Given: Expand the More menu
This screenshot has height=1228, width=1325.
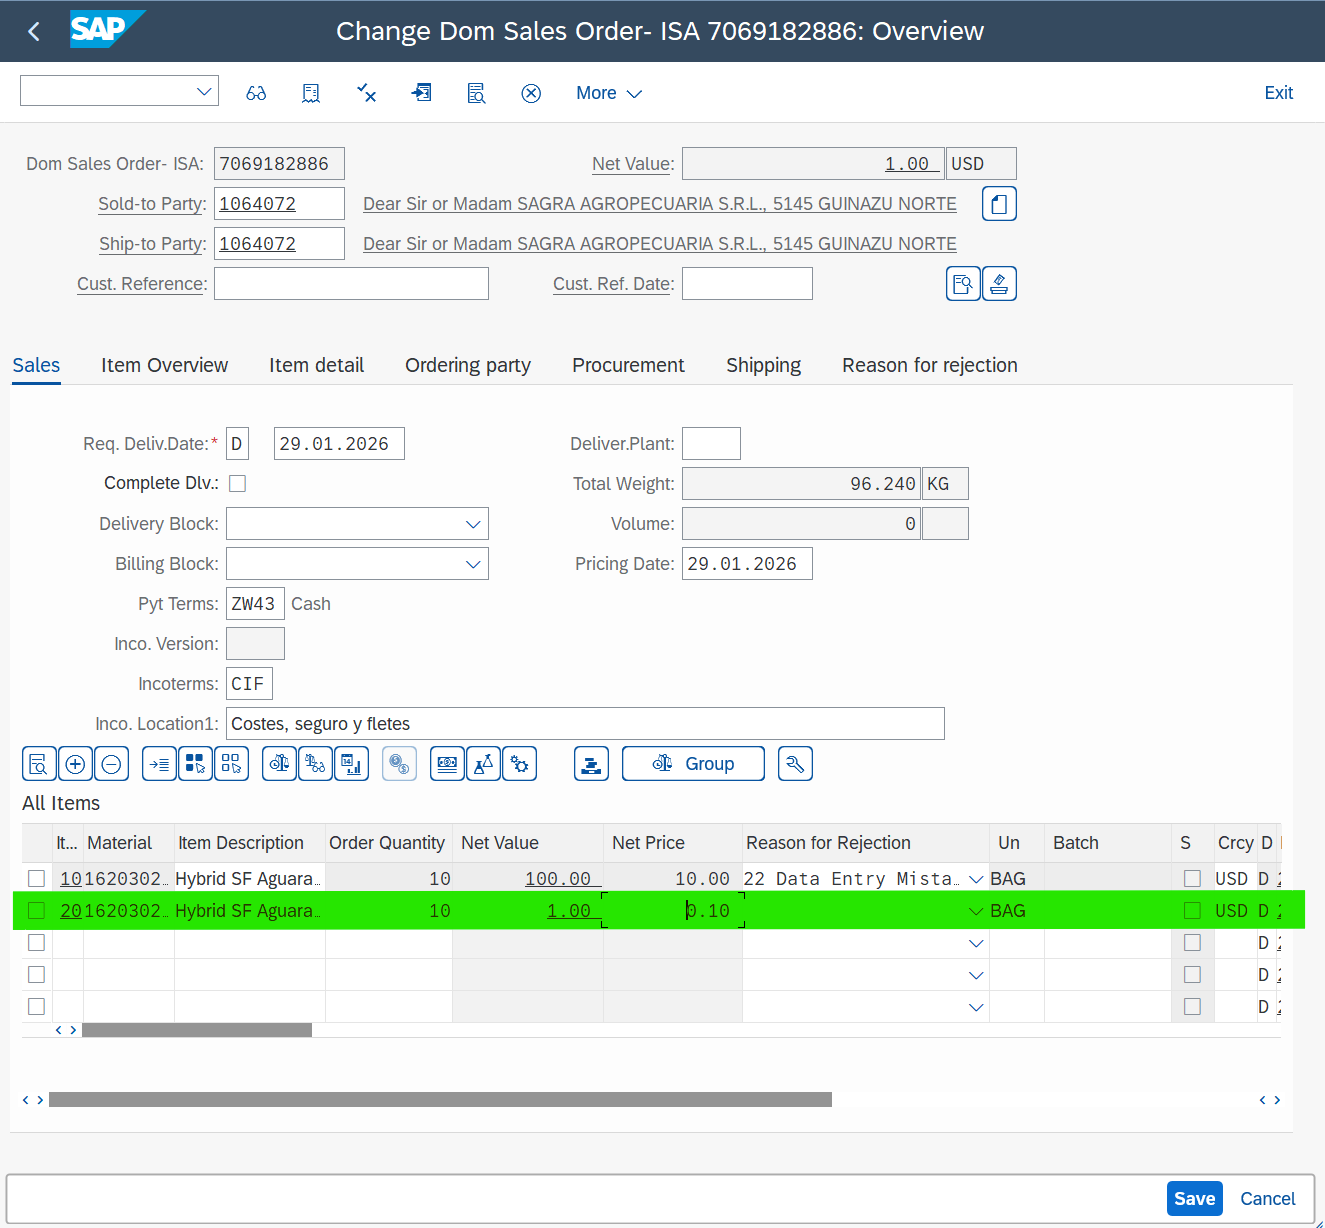Looking at the screenshot, I should 609,93.
